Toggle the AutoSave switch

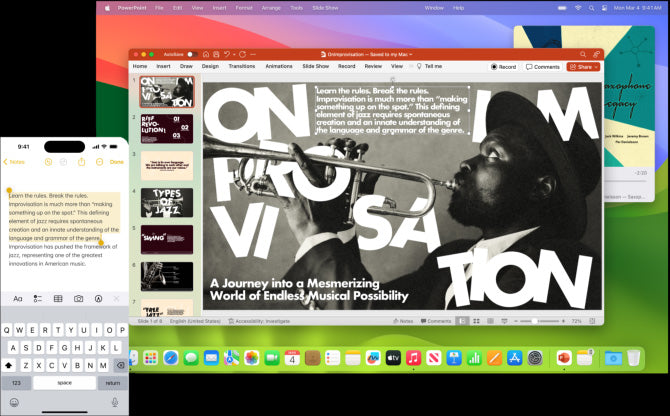tap(189, 54)
